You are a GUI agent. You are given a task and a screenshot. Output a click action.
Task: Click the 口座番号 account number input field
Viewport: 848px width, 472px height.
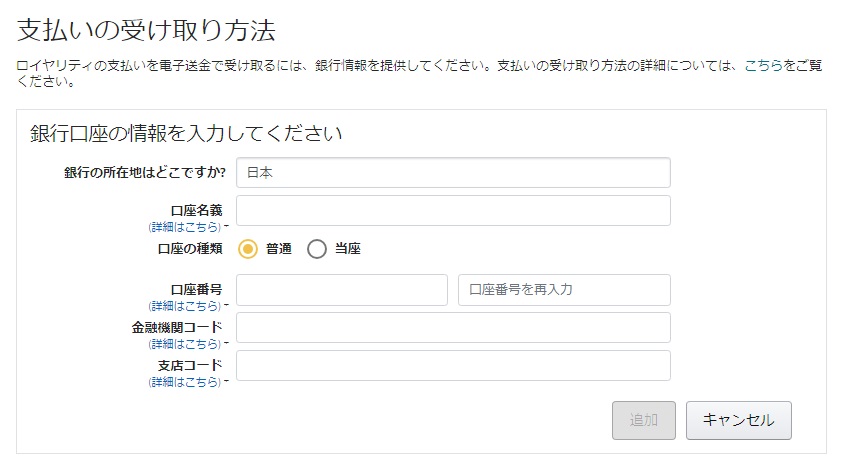[342, 290]
